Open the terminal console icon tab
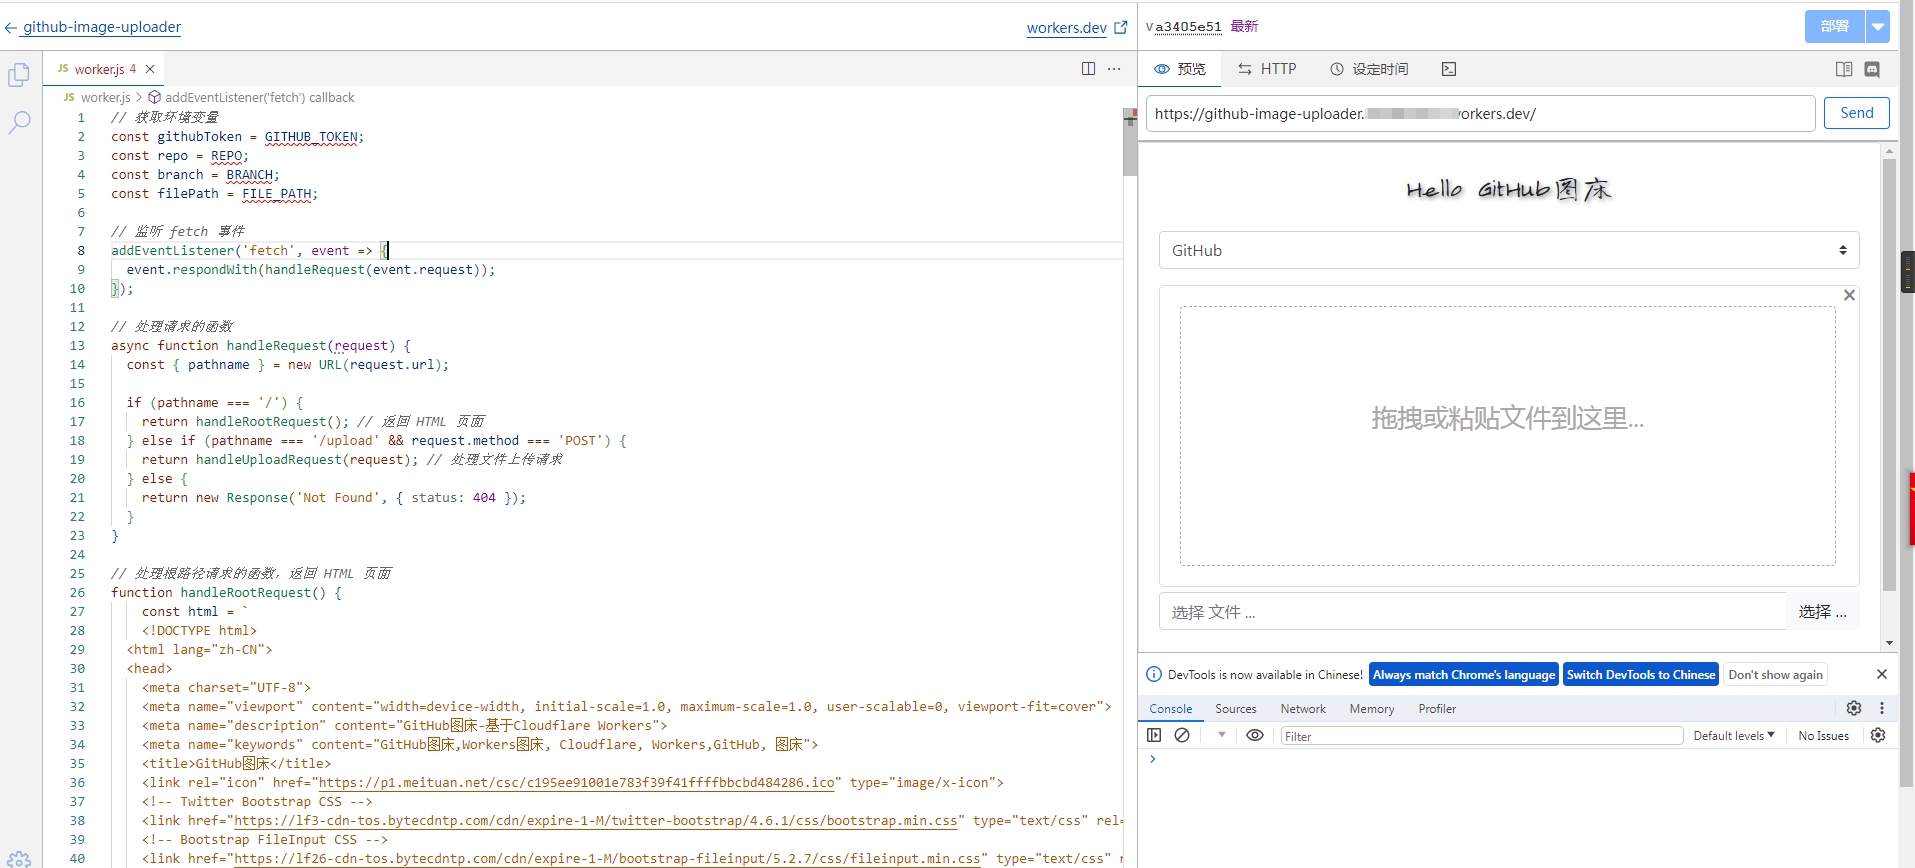This screenshot has height=868, width=1915. 1449,69
